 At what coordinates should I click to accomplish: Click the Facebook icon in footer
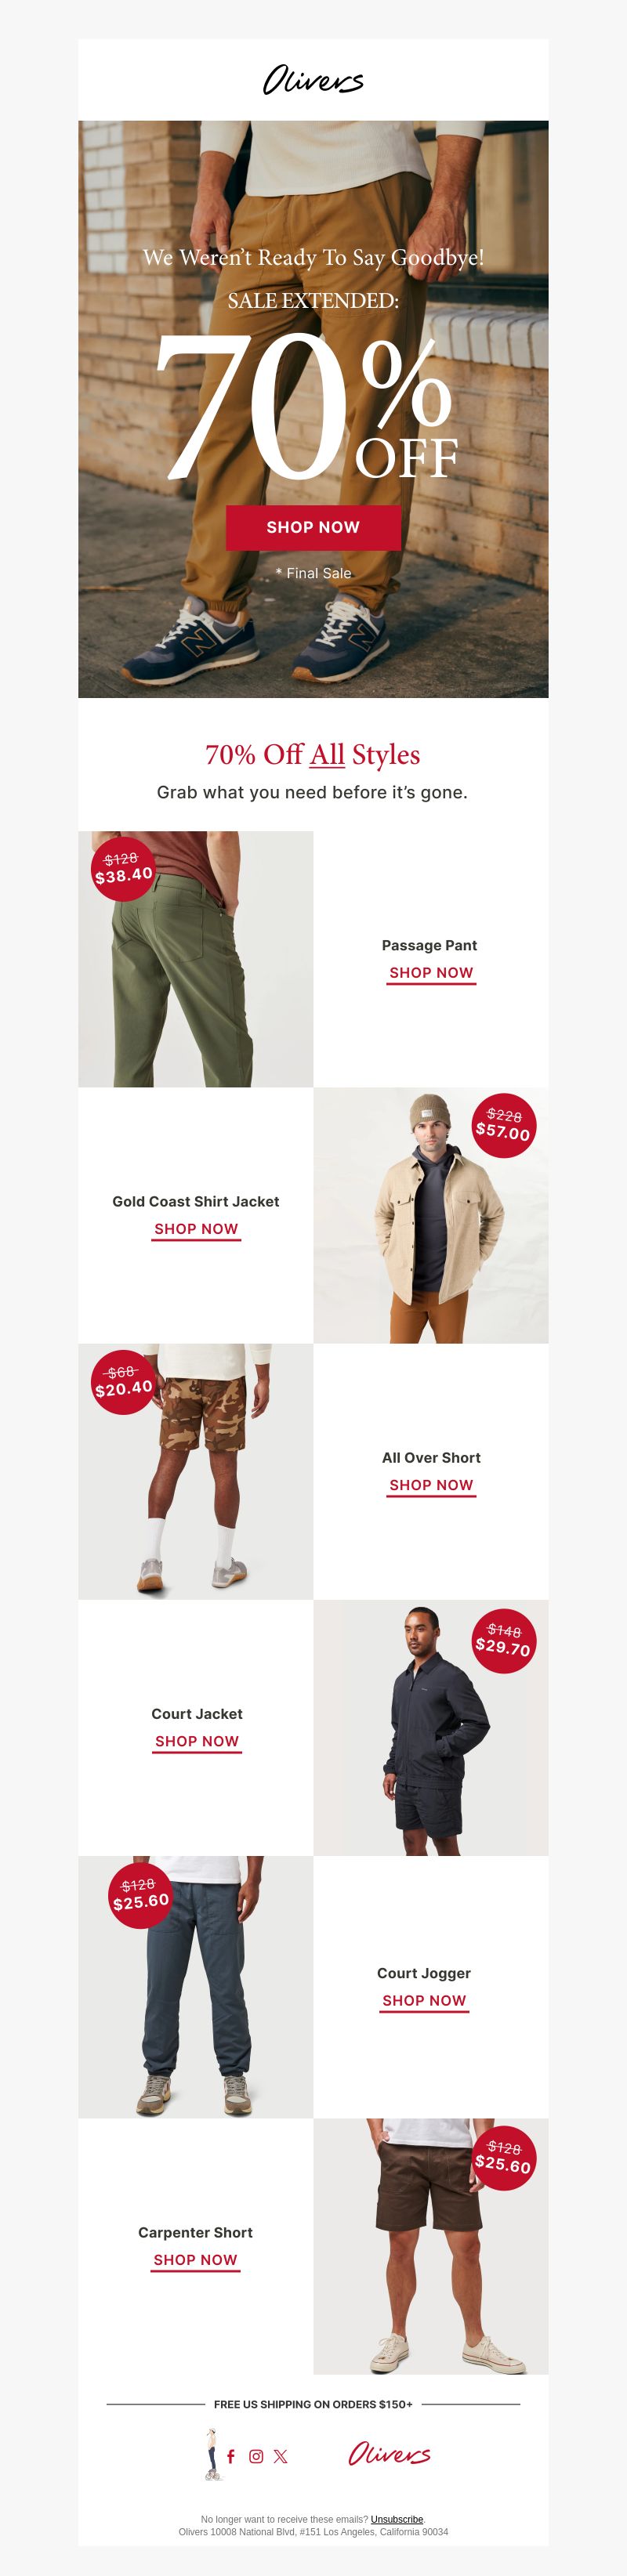pos(231,2456)
